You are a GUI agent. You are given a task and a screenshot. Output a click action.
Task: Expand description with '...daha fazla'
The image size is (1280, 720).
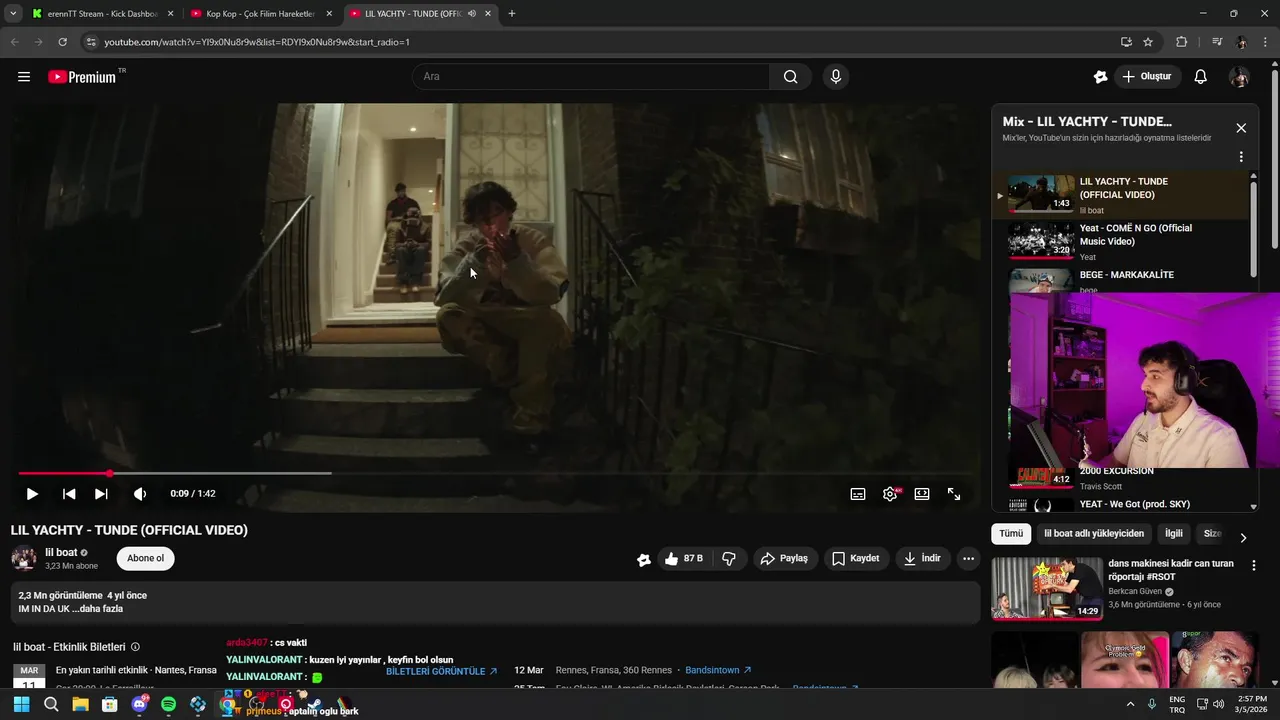(98, 609)
